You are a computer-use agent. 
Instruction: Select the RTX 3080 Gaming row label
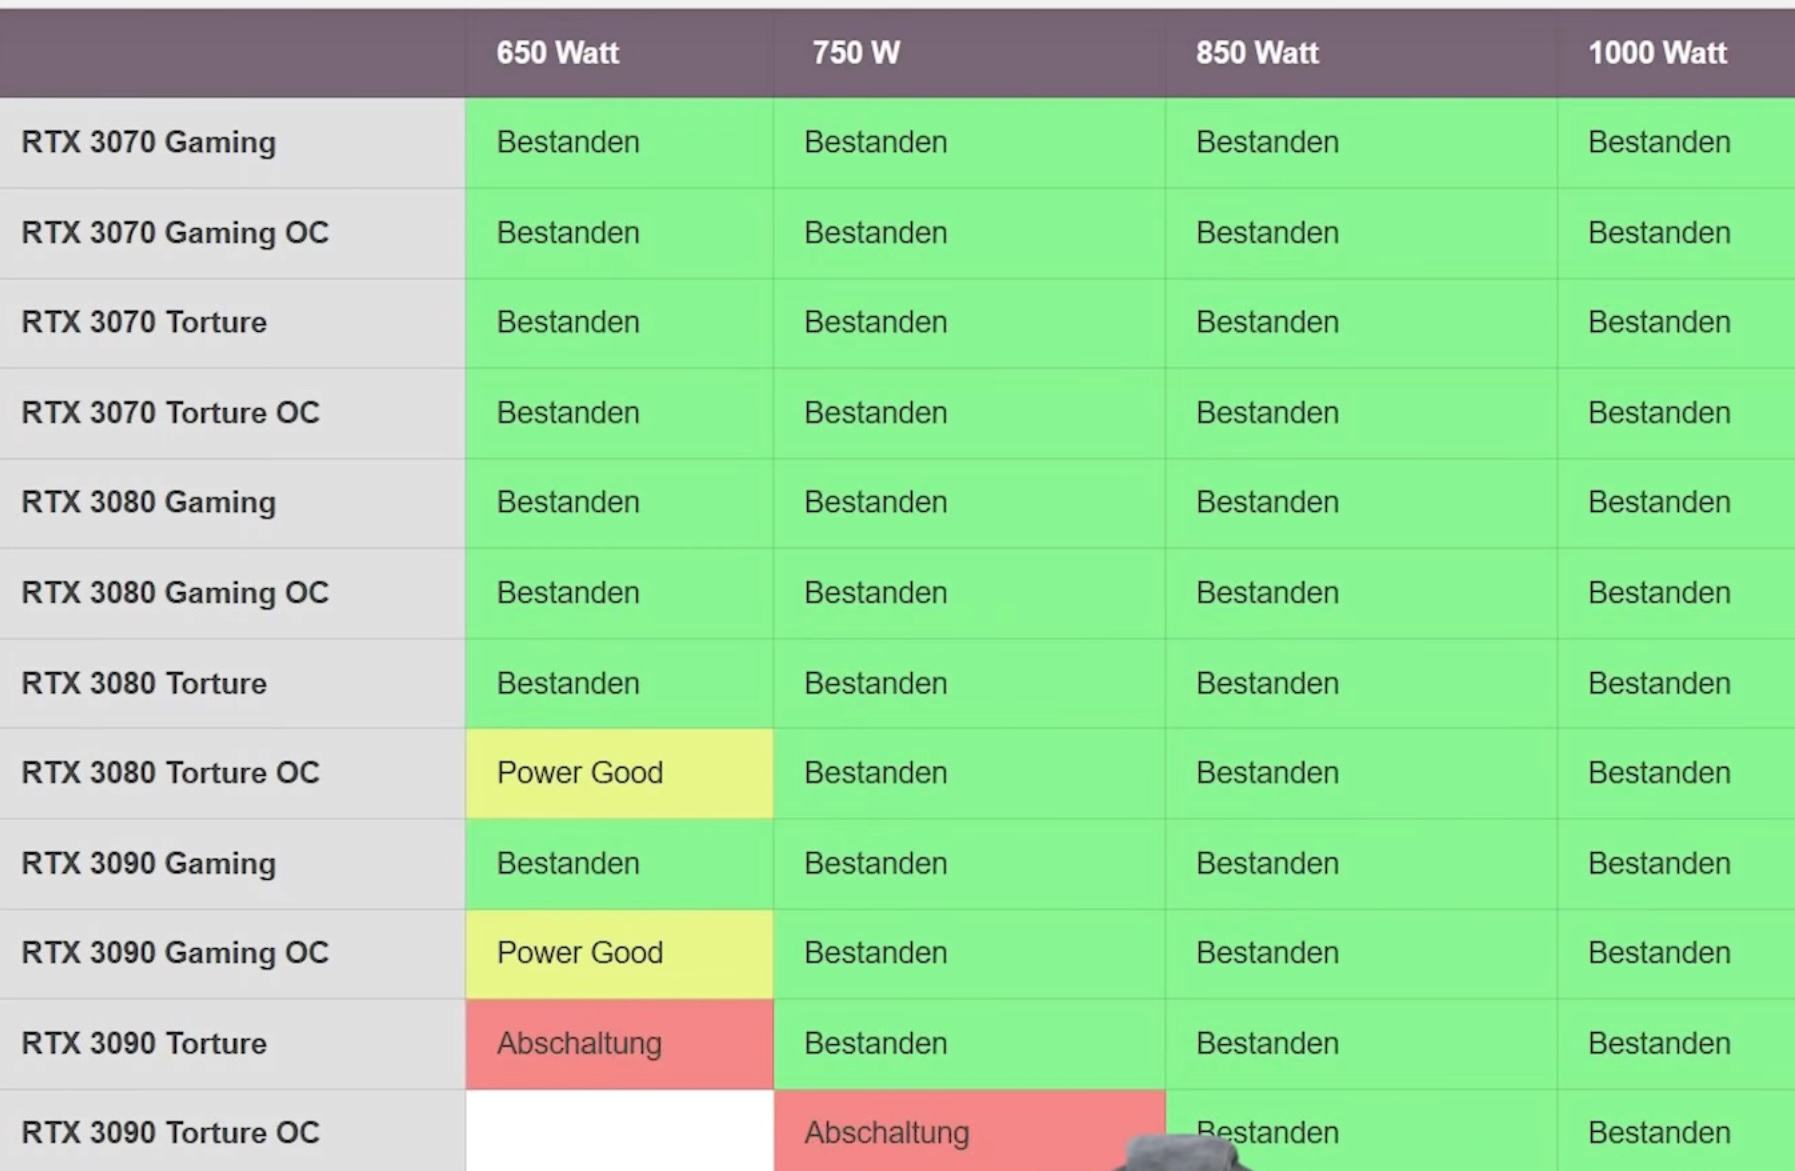pos(149,502)
